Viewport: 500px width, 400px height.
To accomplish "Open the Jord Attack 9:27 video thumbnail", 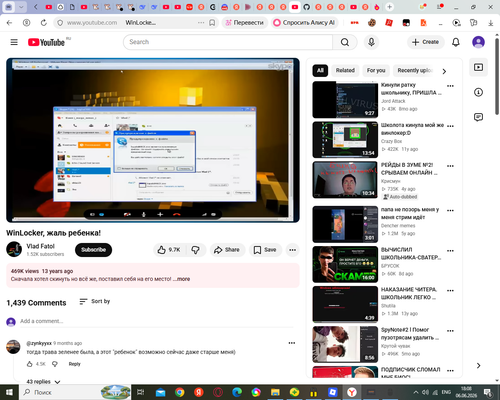I will click(x=345, y=100).
